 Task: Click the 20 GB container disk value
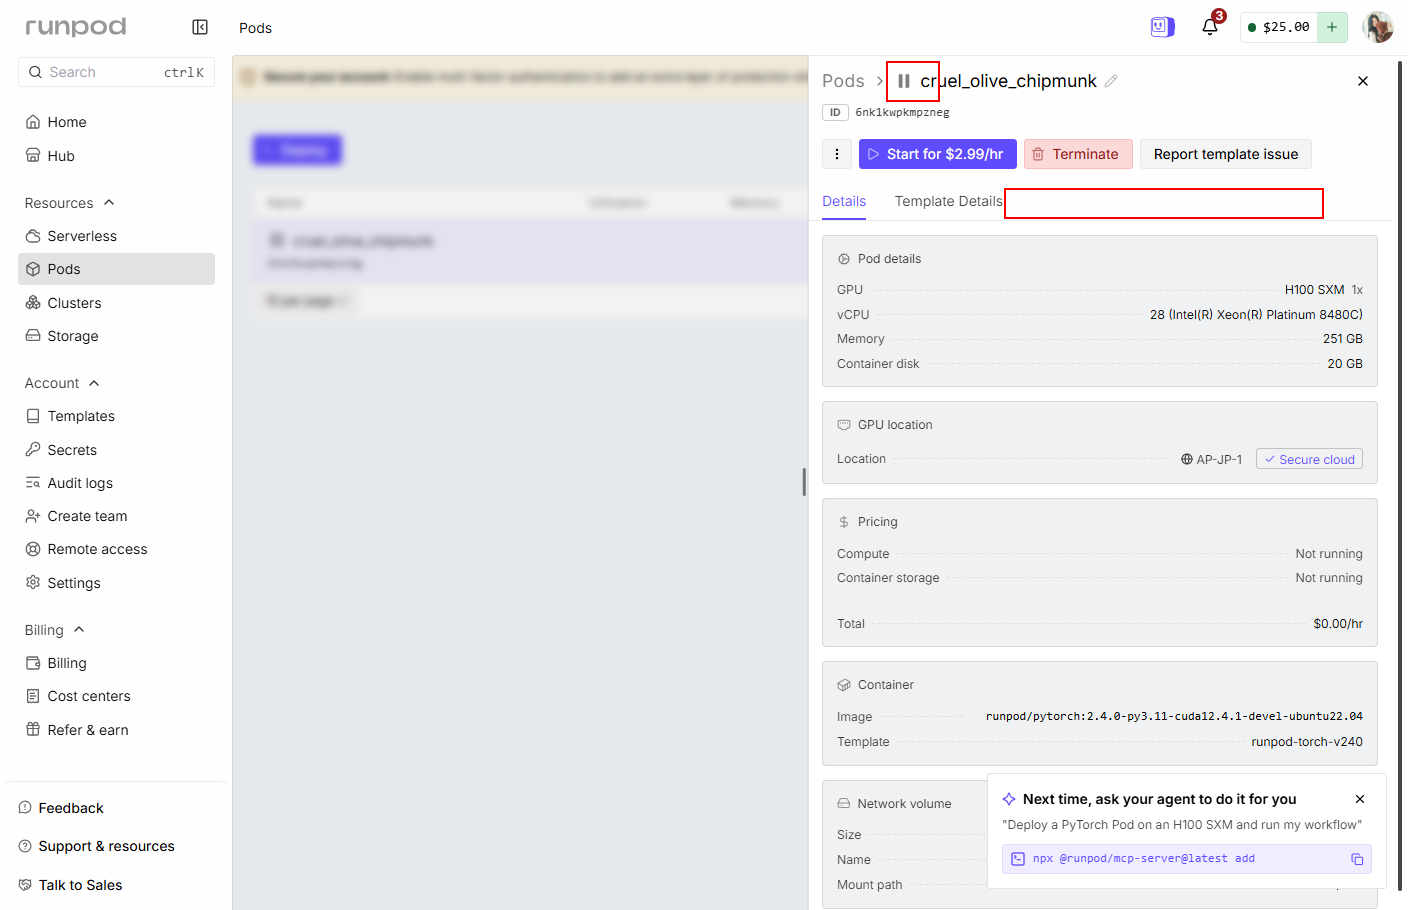(x=1345, y=364)
